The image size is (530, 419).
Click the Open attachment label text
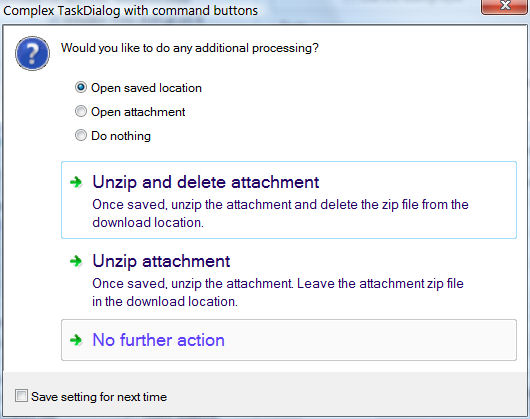click(x=138, y=112)
